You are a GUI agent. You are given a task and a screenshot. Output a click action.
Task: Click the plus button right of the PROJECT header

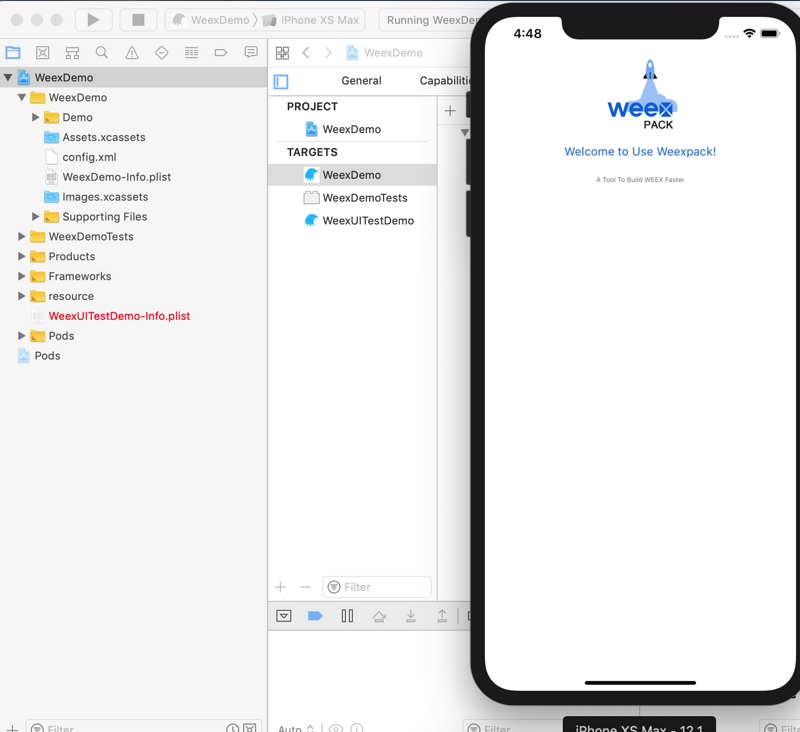click(x=450, y=111)
